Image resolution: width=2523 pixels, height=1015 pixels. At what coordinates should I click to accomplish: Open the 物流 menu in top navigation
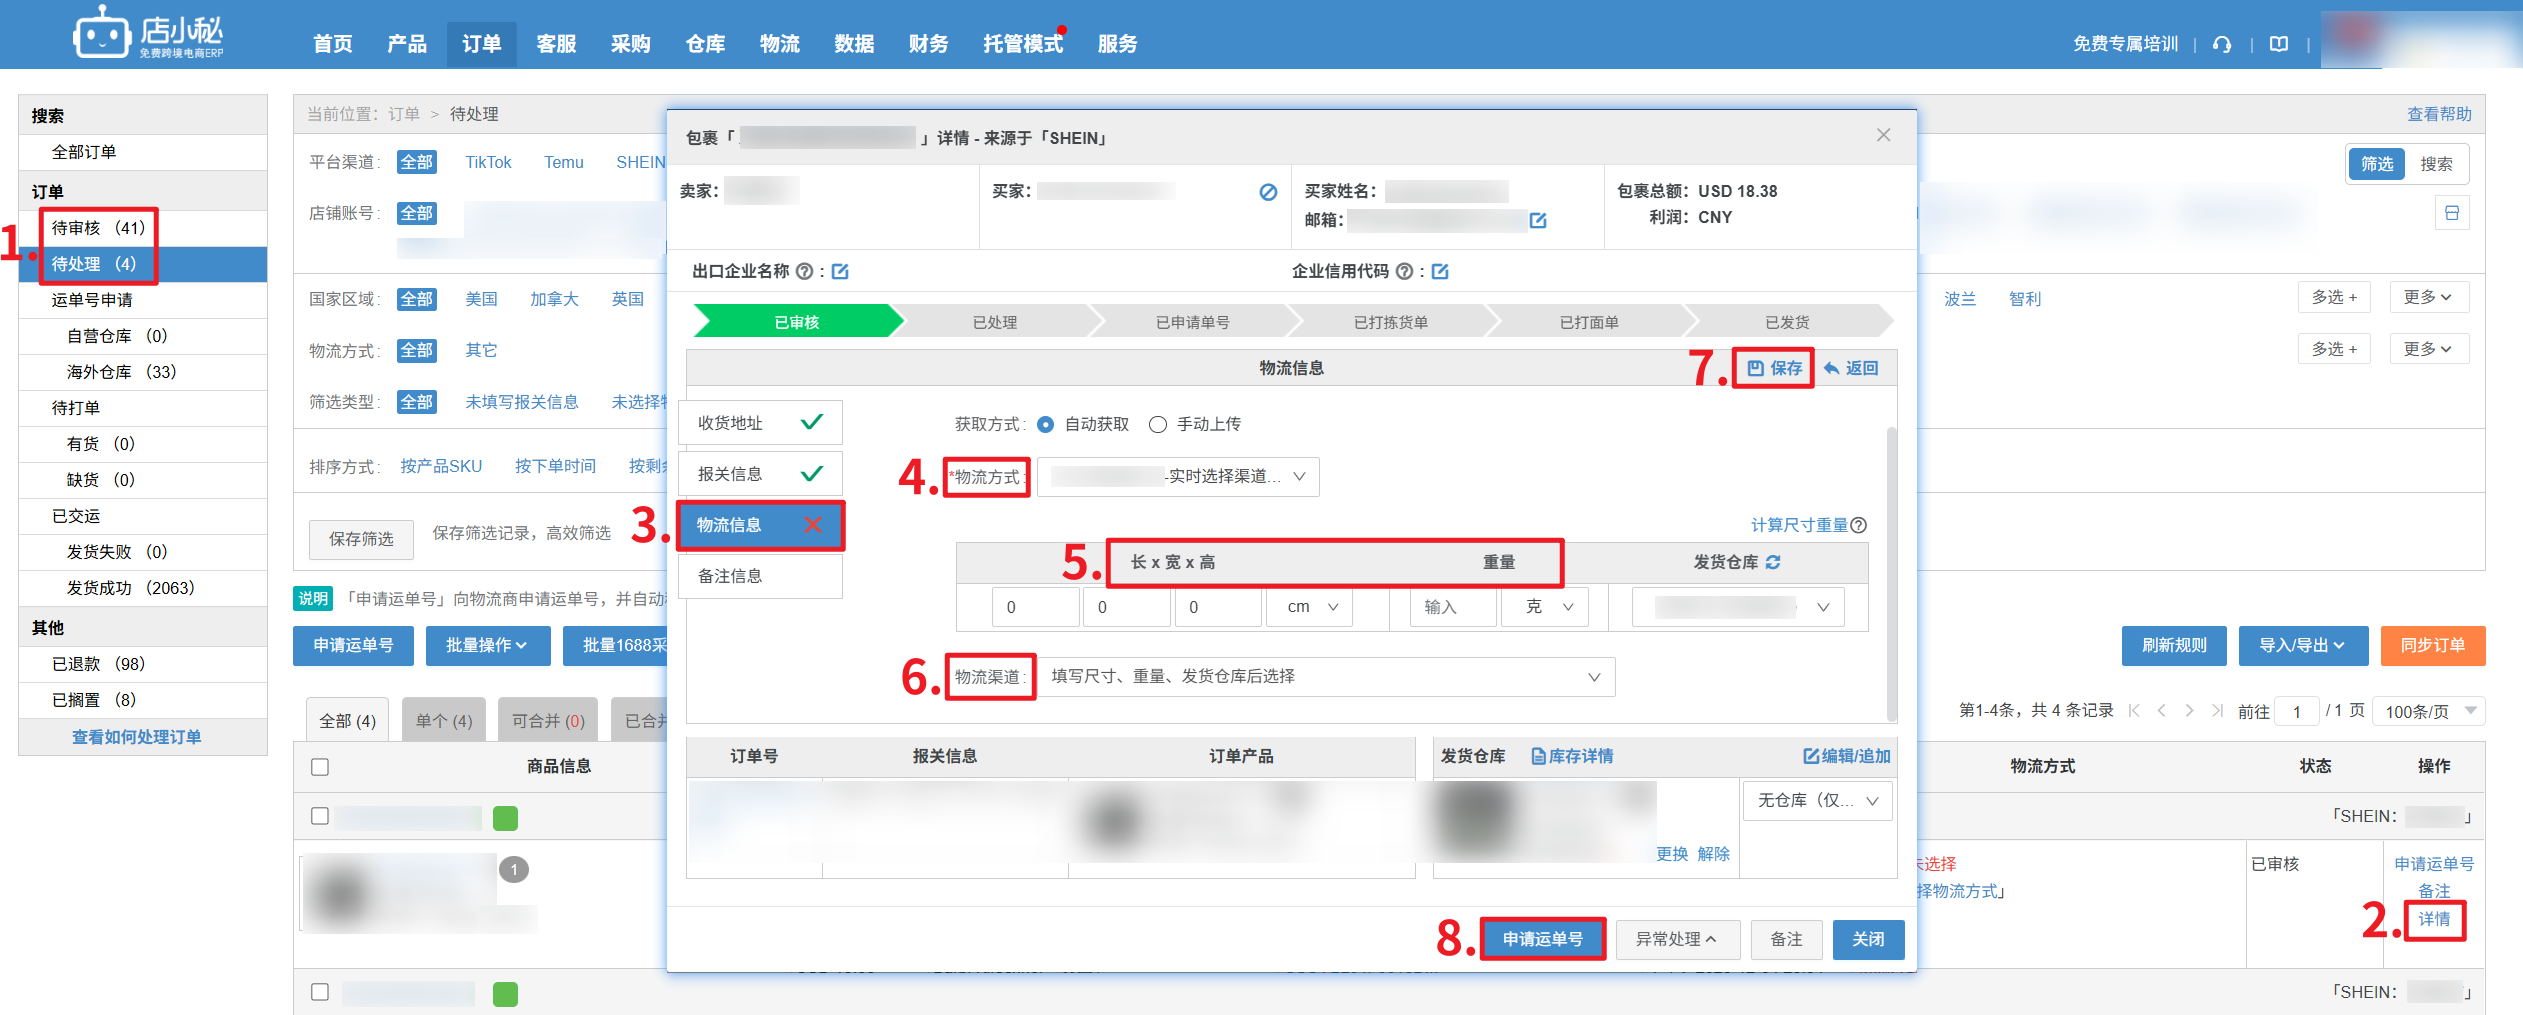tap(779, 44)
